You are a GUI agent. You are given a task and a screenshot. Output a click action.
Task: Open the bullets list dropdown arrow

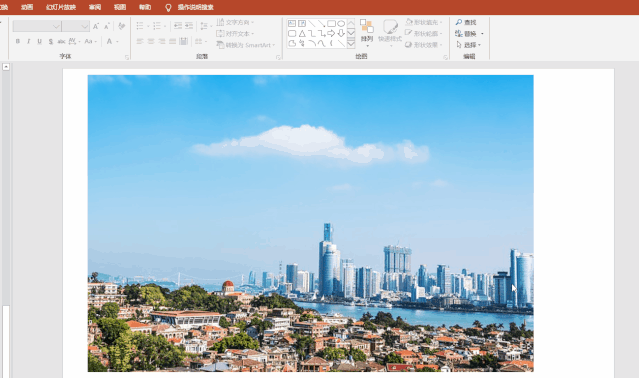coord(148,26)
